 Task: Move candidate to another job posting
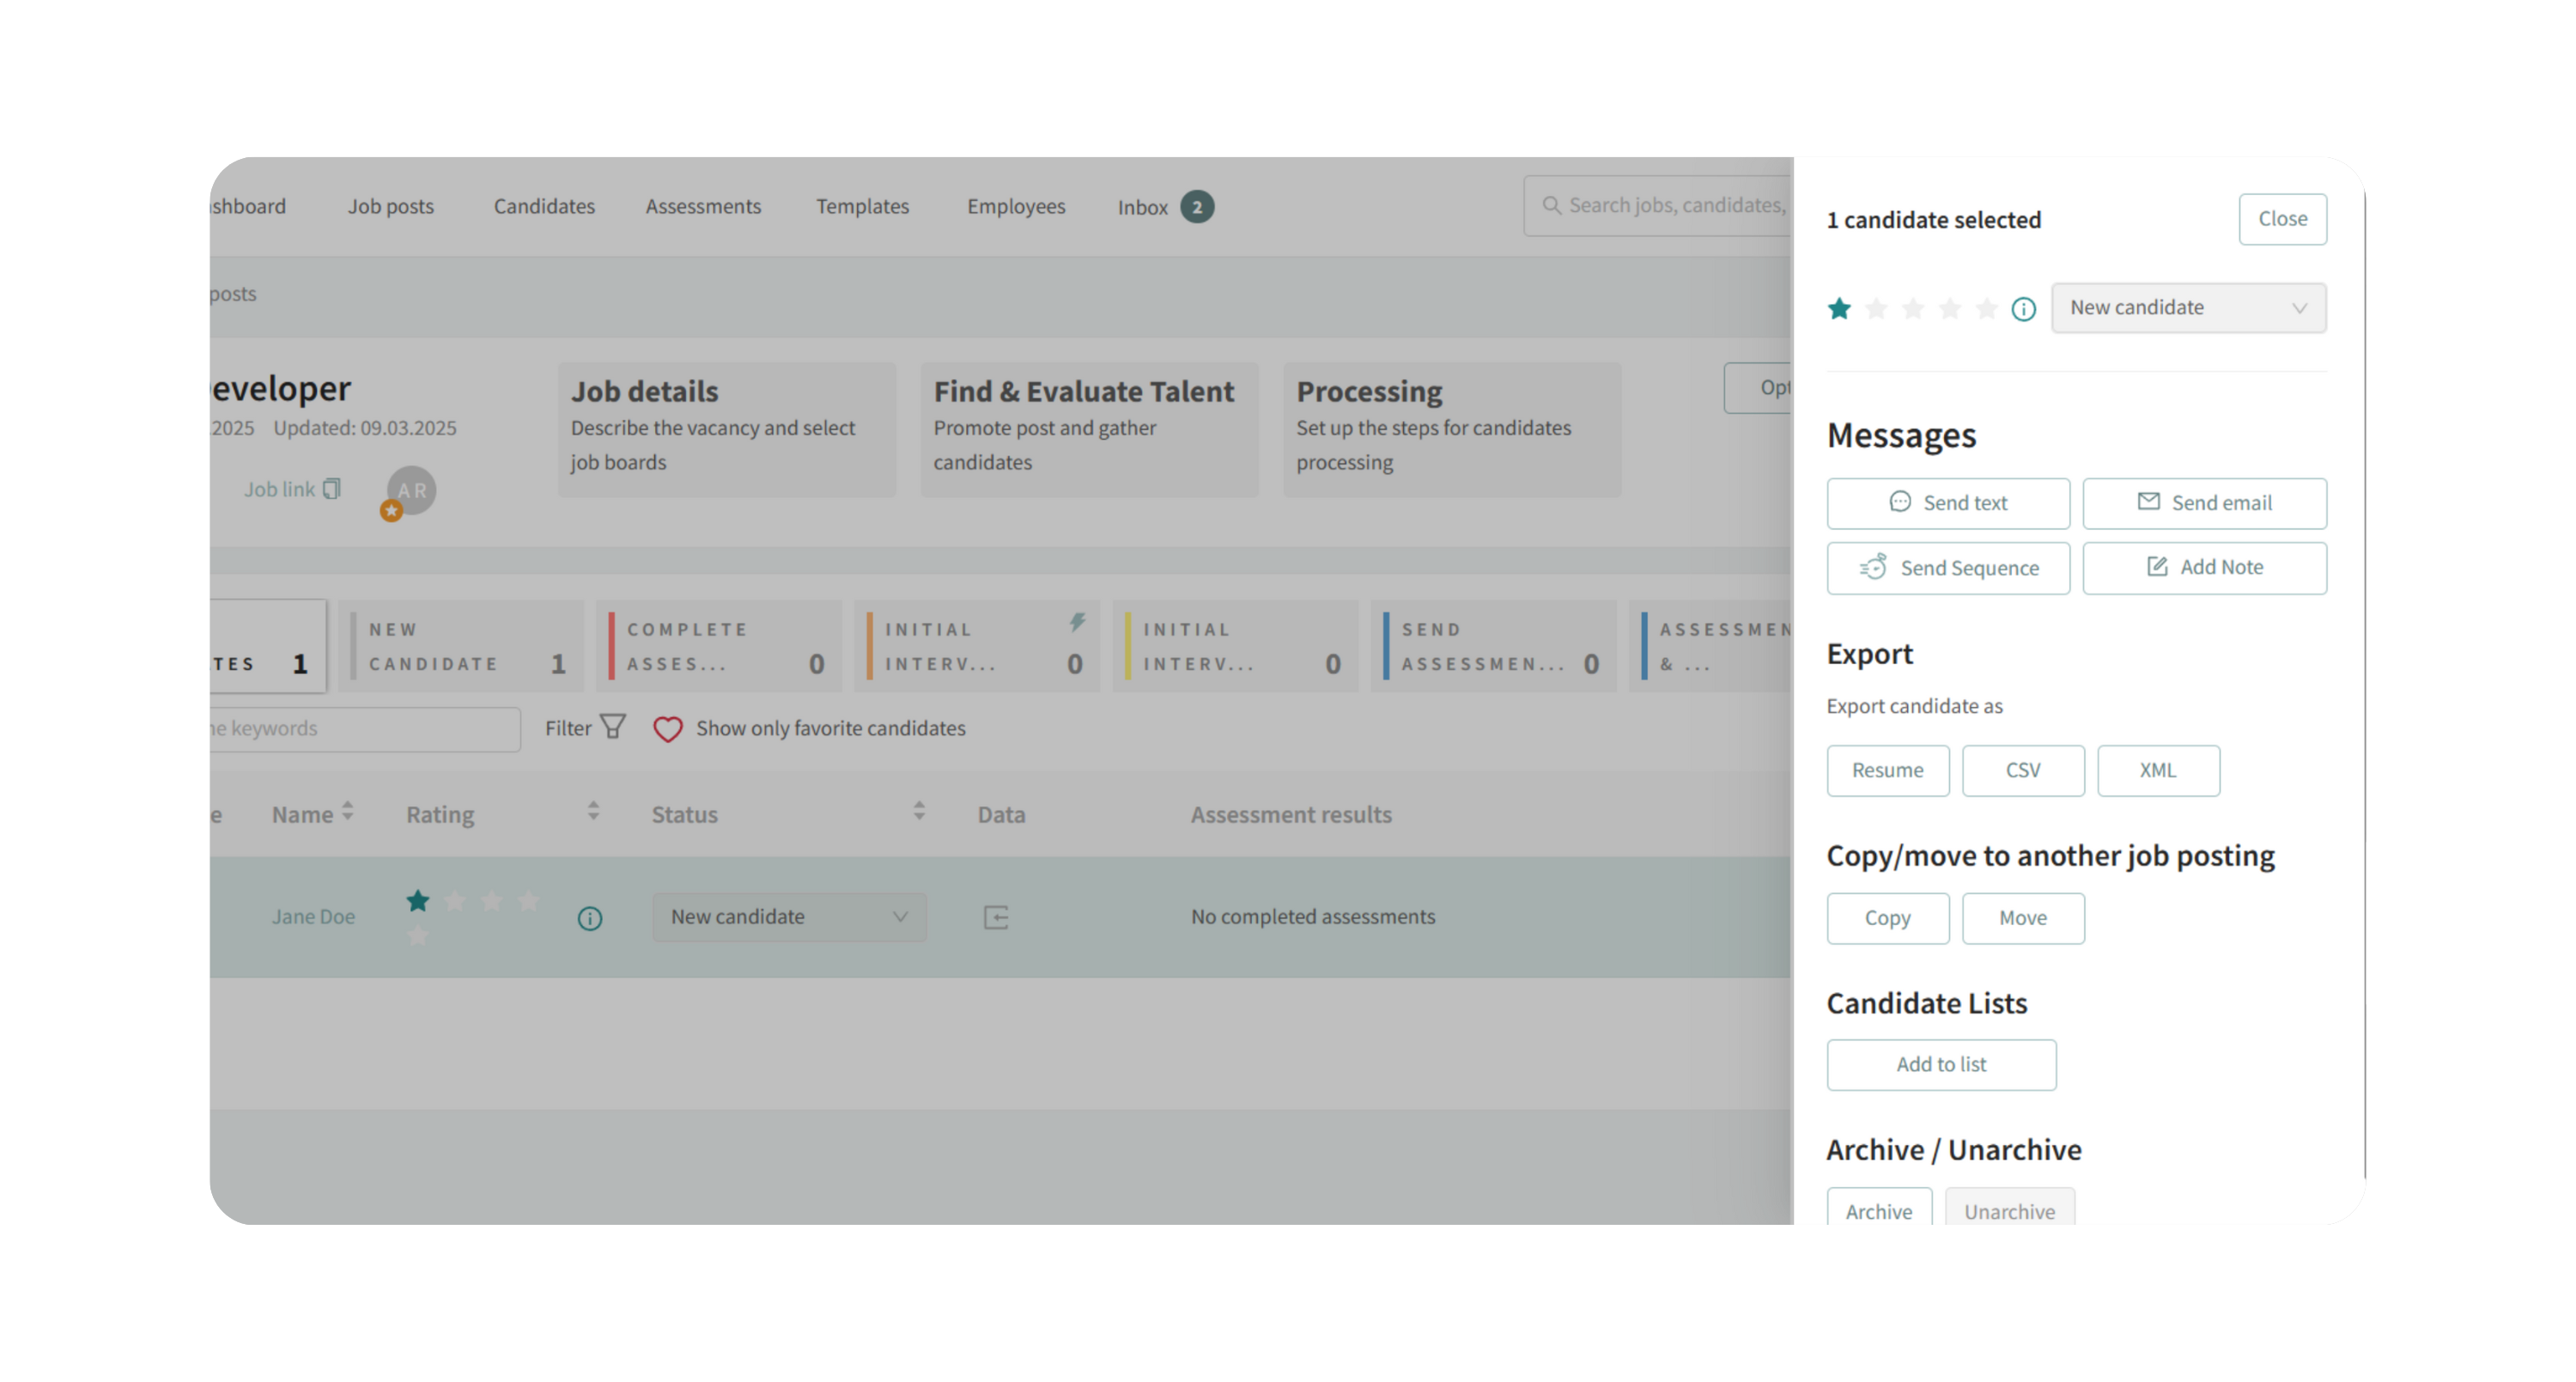coord(2023,918)
